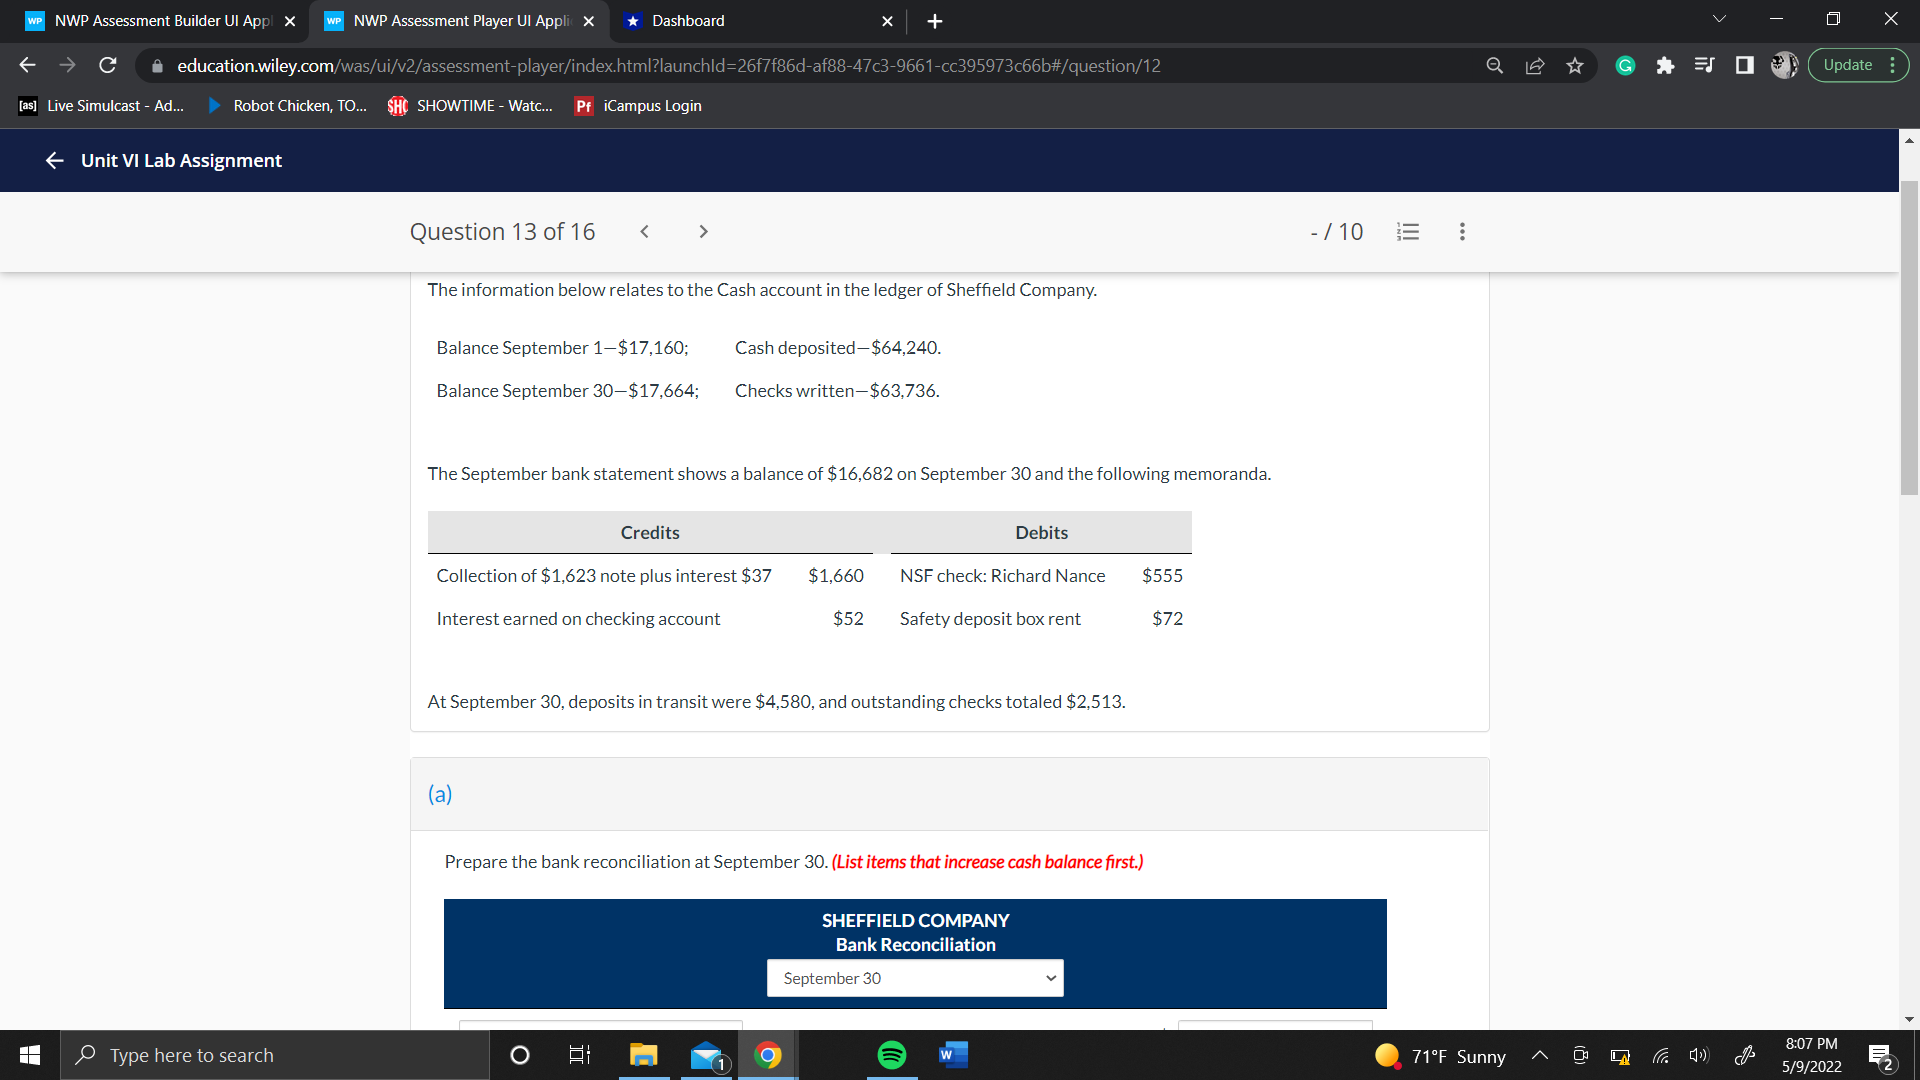Click the Chrome profile avatar icon
This screenshot has height=1080, width=1920.
(1784, 65)
